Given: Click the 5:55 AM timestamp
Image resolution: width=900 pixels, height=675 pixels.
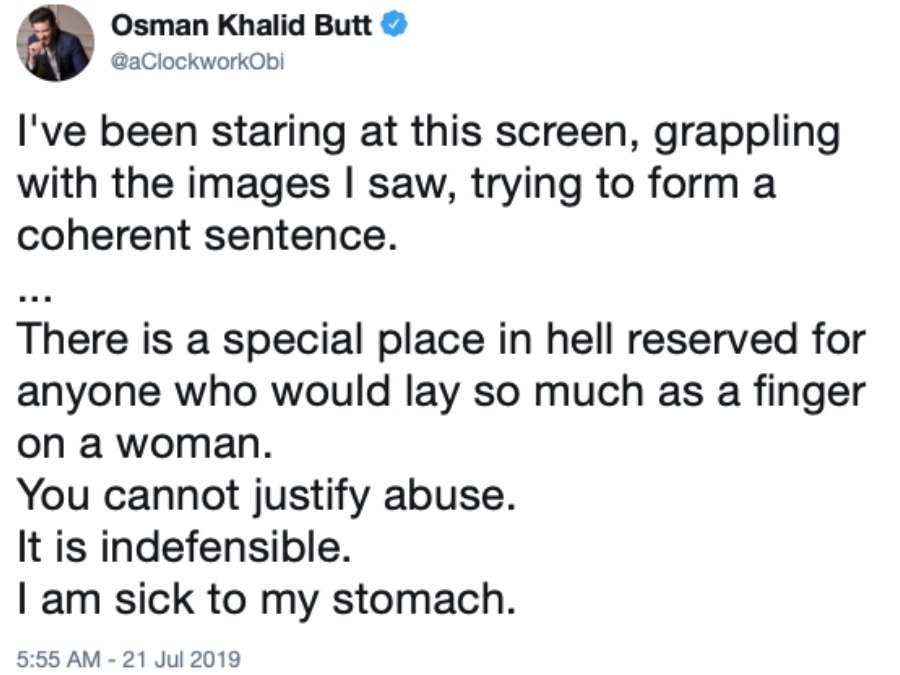Looking at the screenshot, I should tap(58, 658).
